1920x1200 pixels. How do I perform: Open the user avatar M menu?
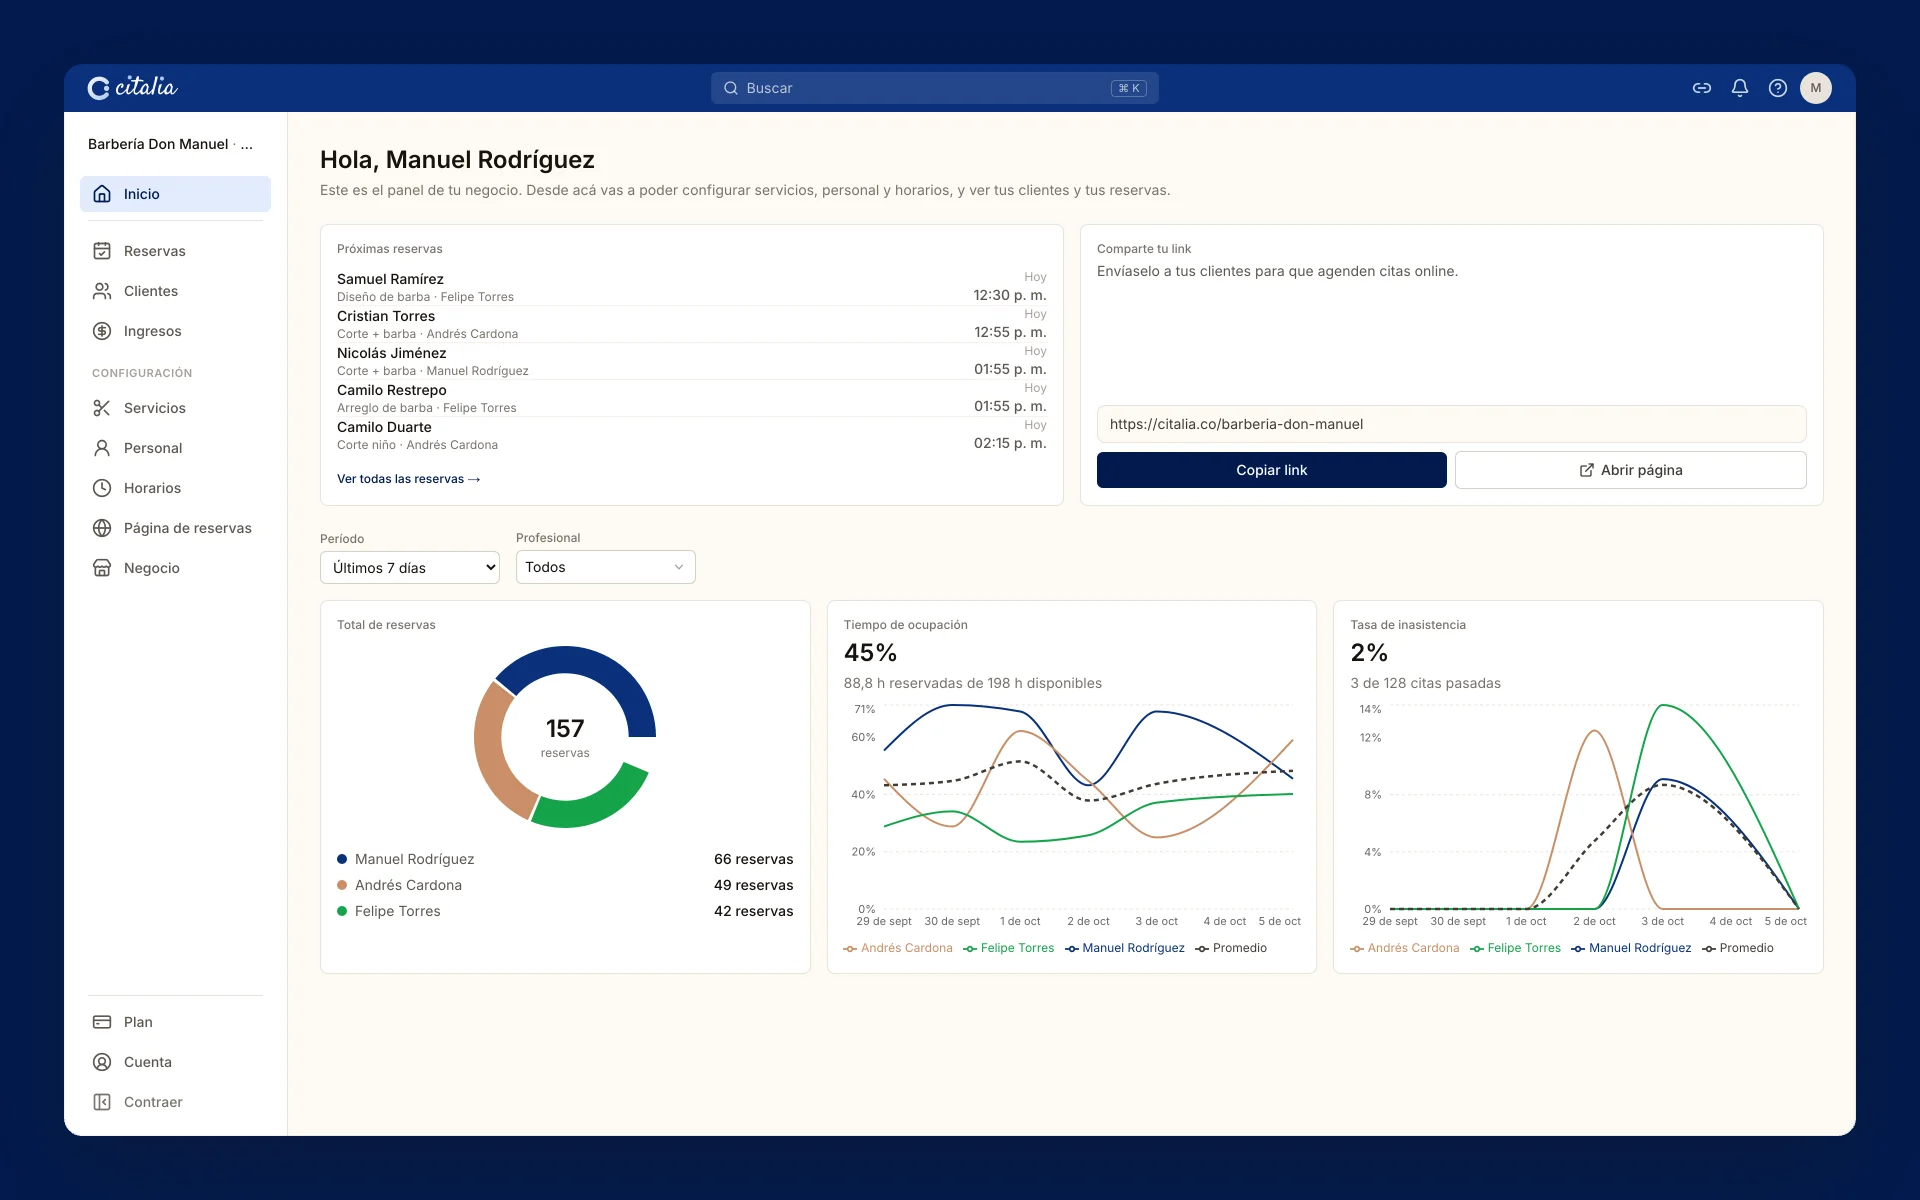pos(1816,88)
